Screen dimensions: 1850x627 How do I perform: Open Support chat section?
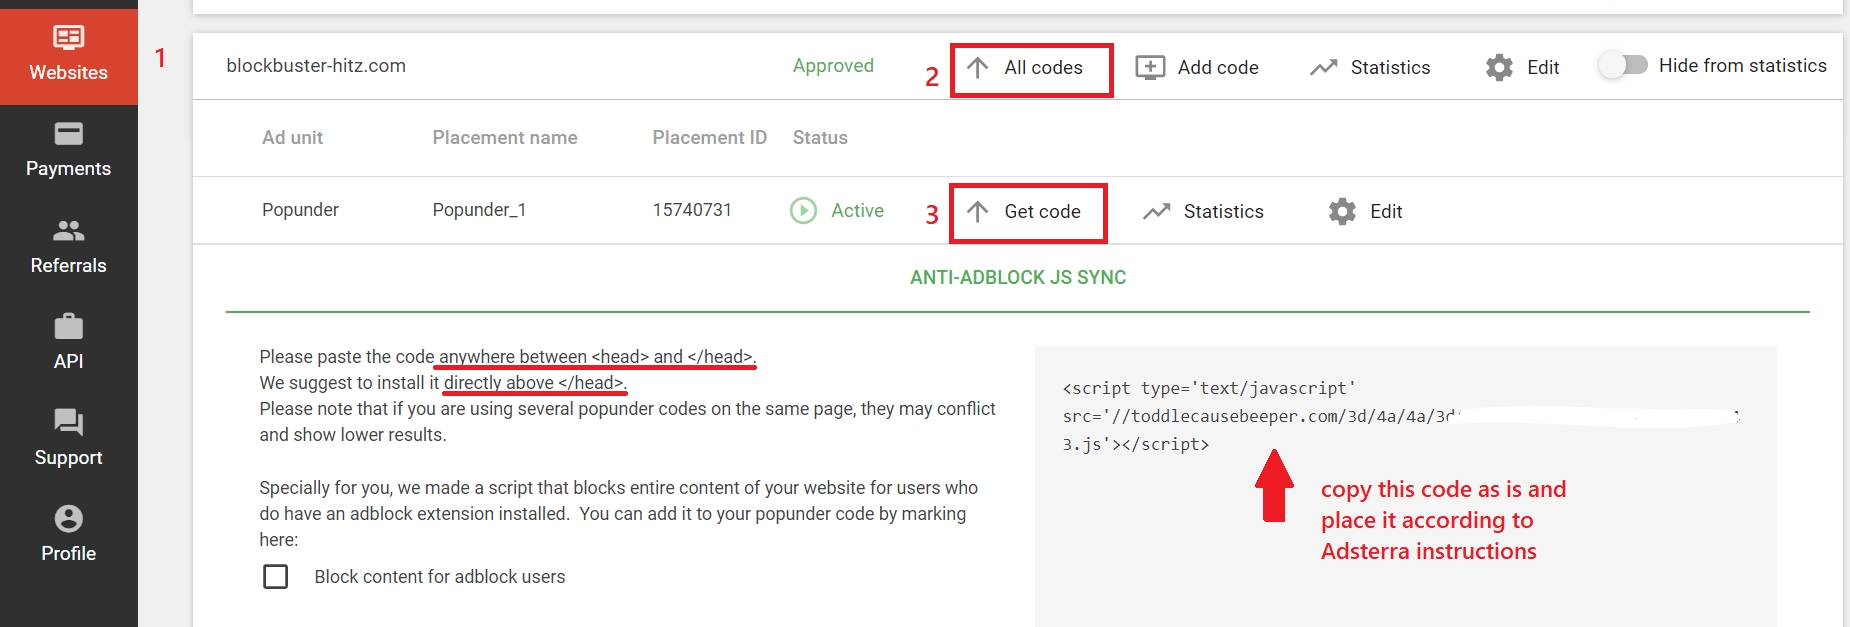coord(68,438)
